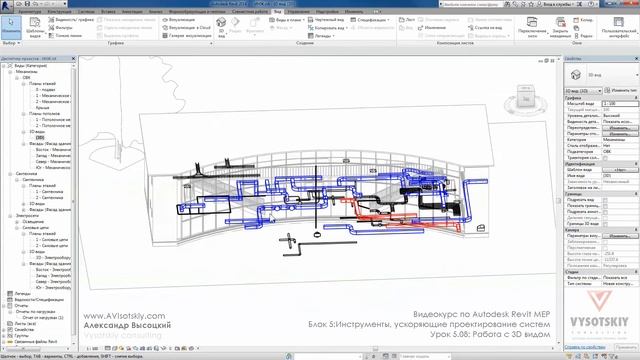
Task: Switch to Аннотации ribbon tab
Action: tap(132, 12)
